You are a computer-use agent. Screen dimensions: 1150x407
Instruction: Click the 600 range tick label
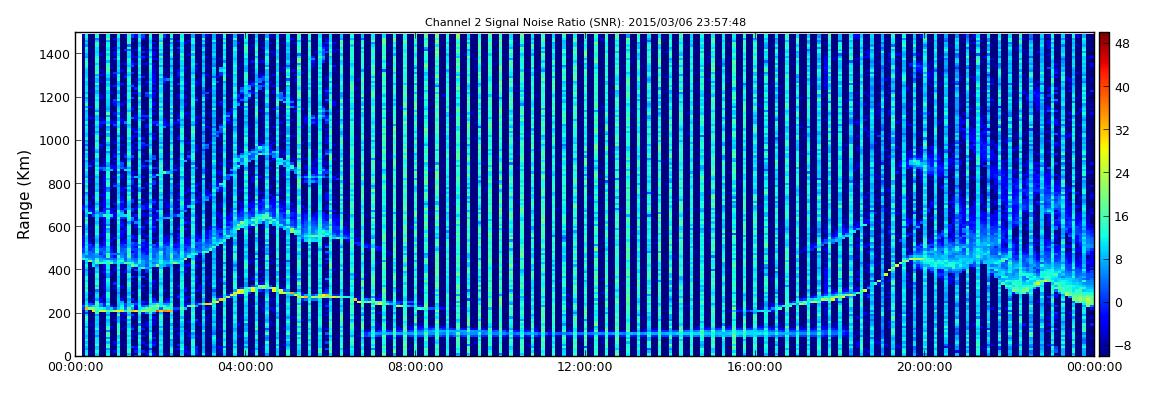coord(59,227)
